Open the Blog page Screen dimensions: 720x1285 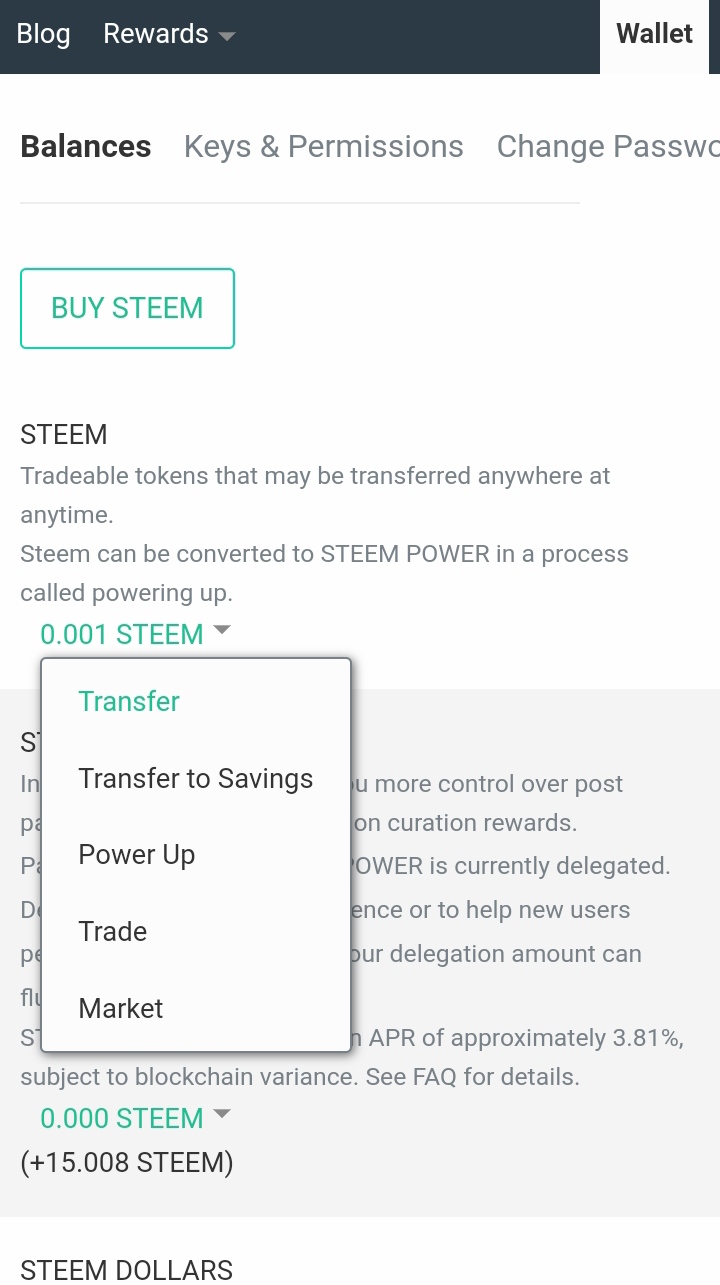point(43,34)
